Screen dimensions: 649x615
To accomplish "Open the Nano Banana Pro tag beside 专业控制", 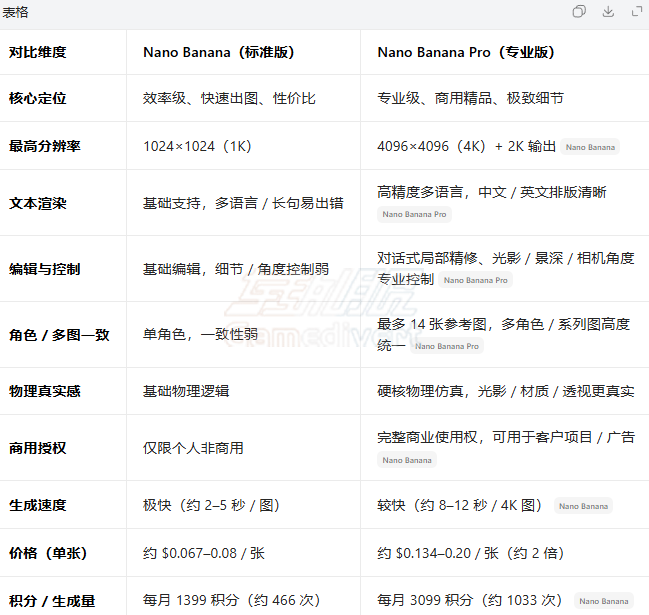I will pyautogui.click(x=476, y=280).
